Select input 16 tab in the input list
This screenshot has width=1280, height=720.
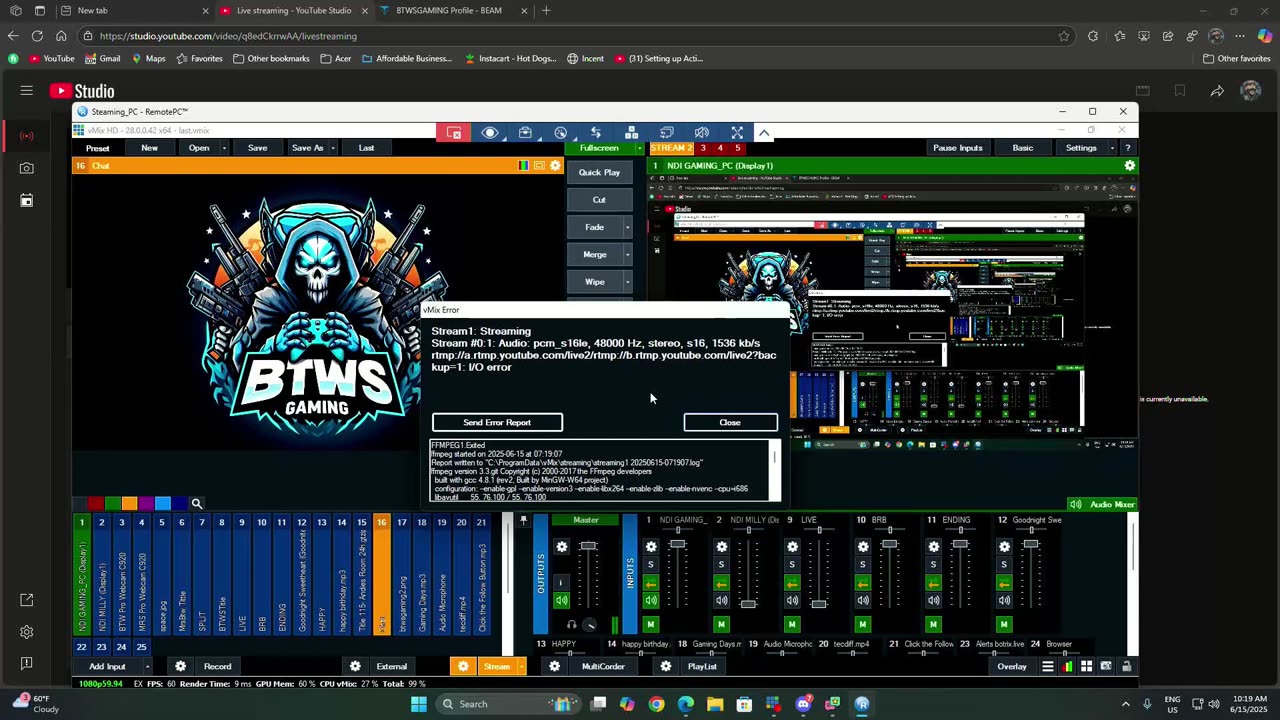[x=381, y=574]
